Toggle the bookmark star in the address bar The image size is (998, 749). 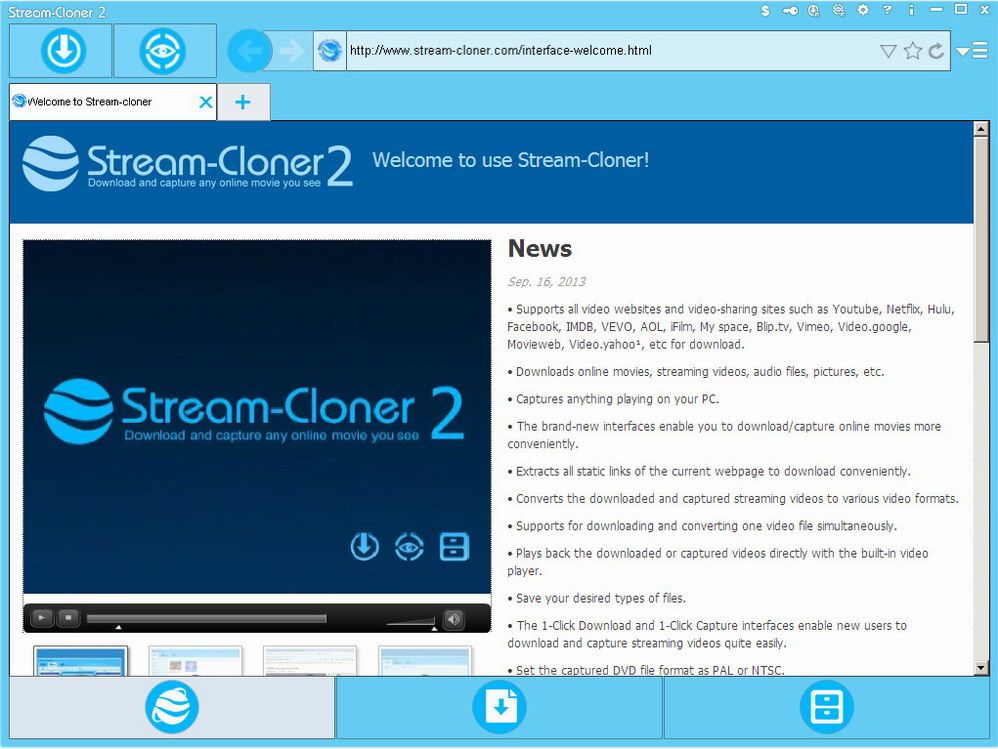click(913, 50)
